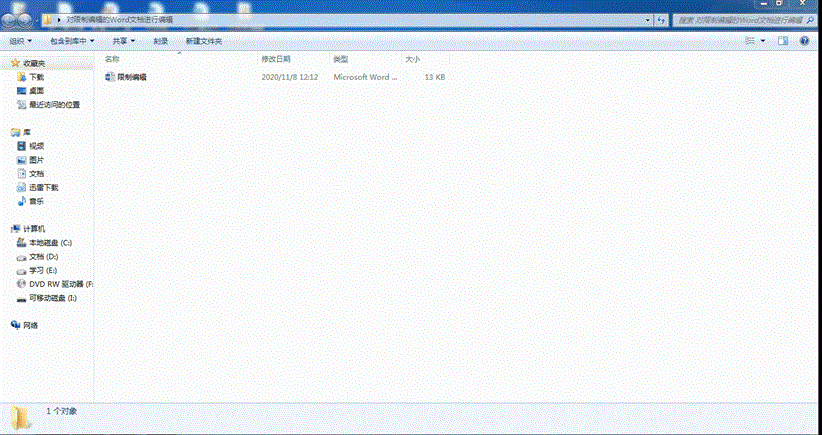Open the 包含到库中 dropdown menu

pos(72,41)
